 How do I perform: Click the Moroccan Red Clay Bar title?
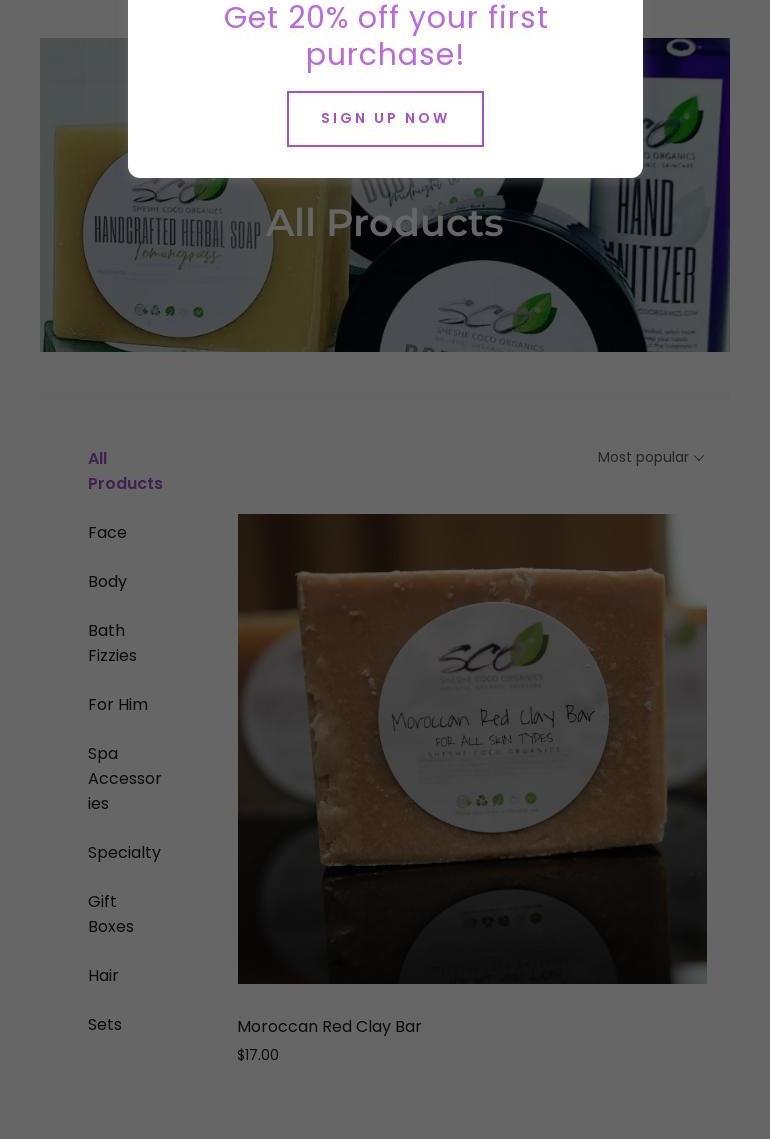(x=329, y=1026)
